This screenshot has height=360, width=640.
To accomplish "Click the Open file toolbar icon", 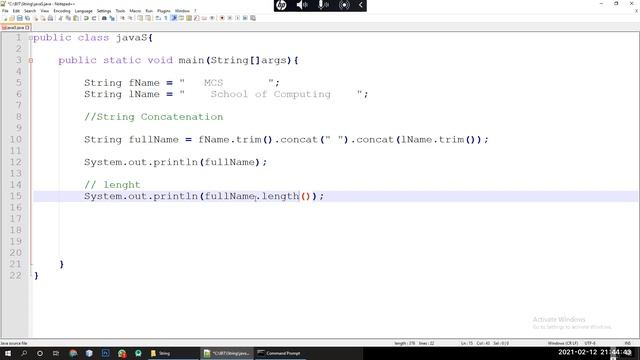I will [12, 18].
